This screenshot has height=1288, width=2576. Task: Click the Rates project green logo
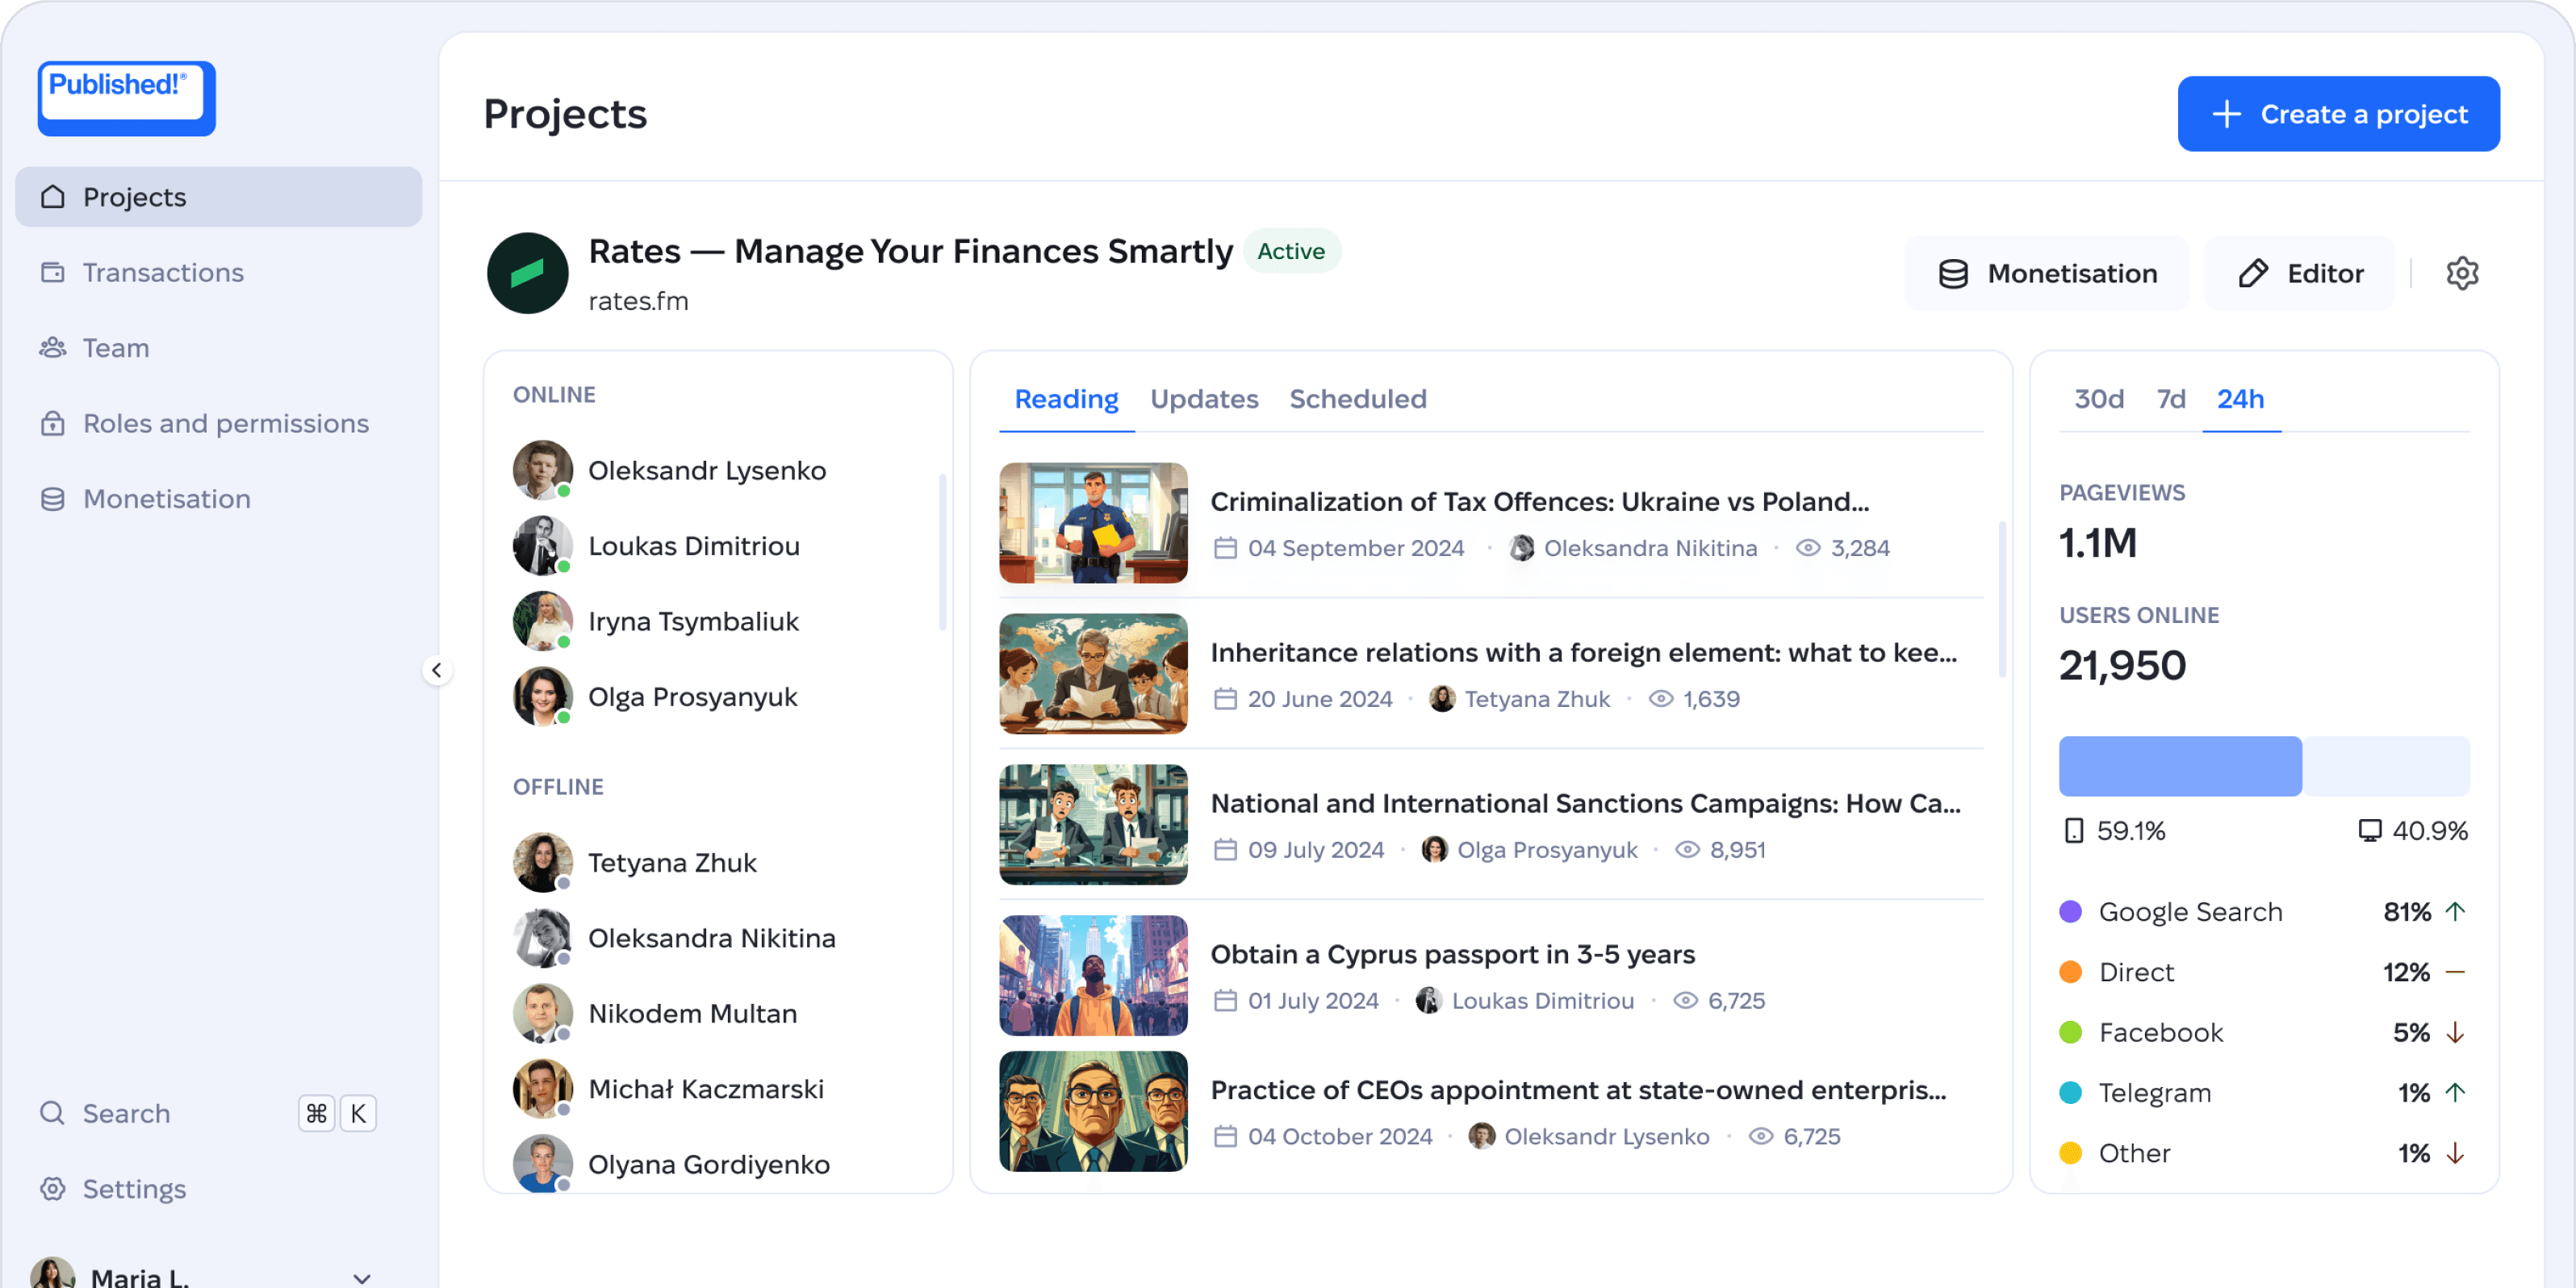coord(528,273)
